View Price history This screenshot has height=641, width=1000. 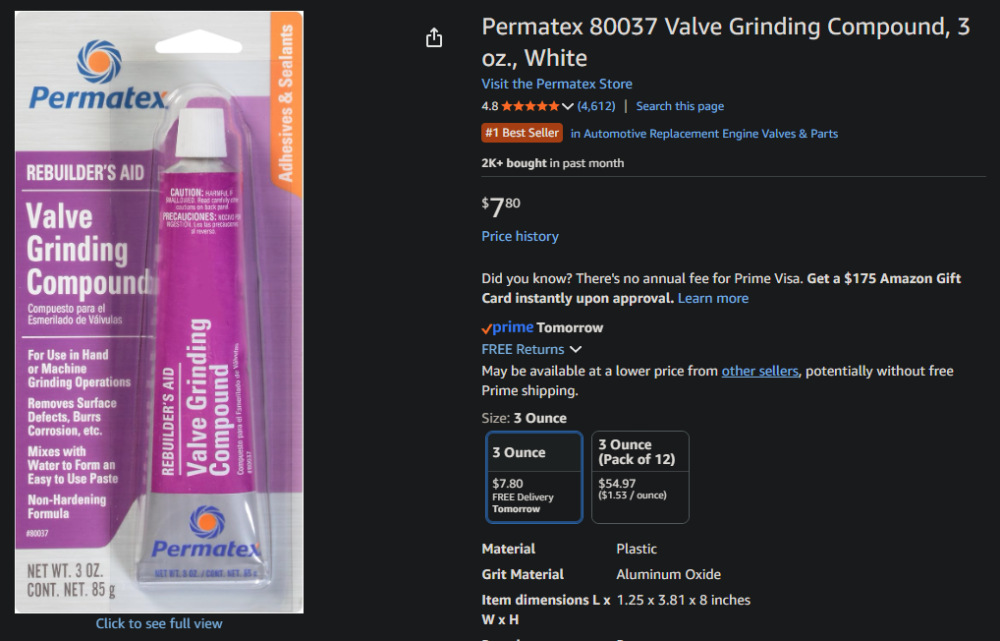[520, 236]
